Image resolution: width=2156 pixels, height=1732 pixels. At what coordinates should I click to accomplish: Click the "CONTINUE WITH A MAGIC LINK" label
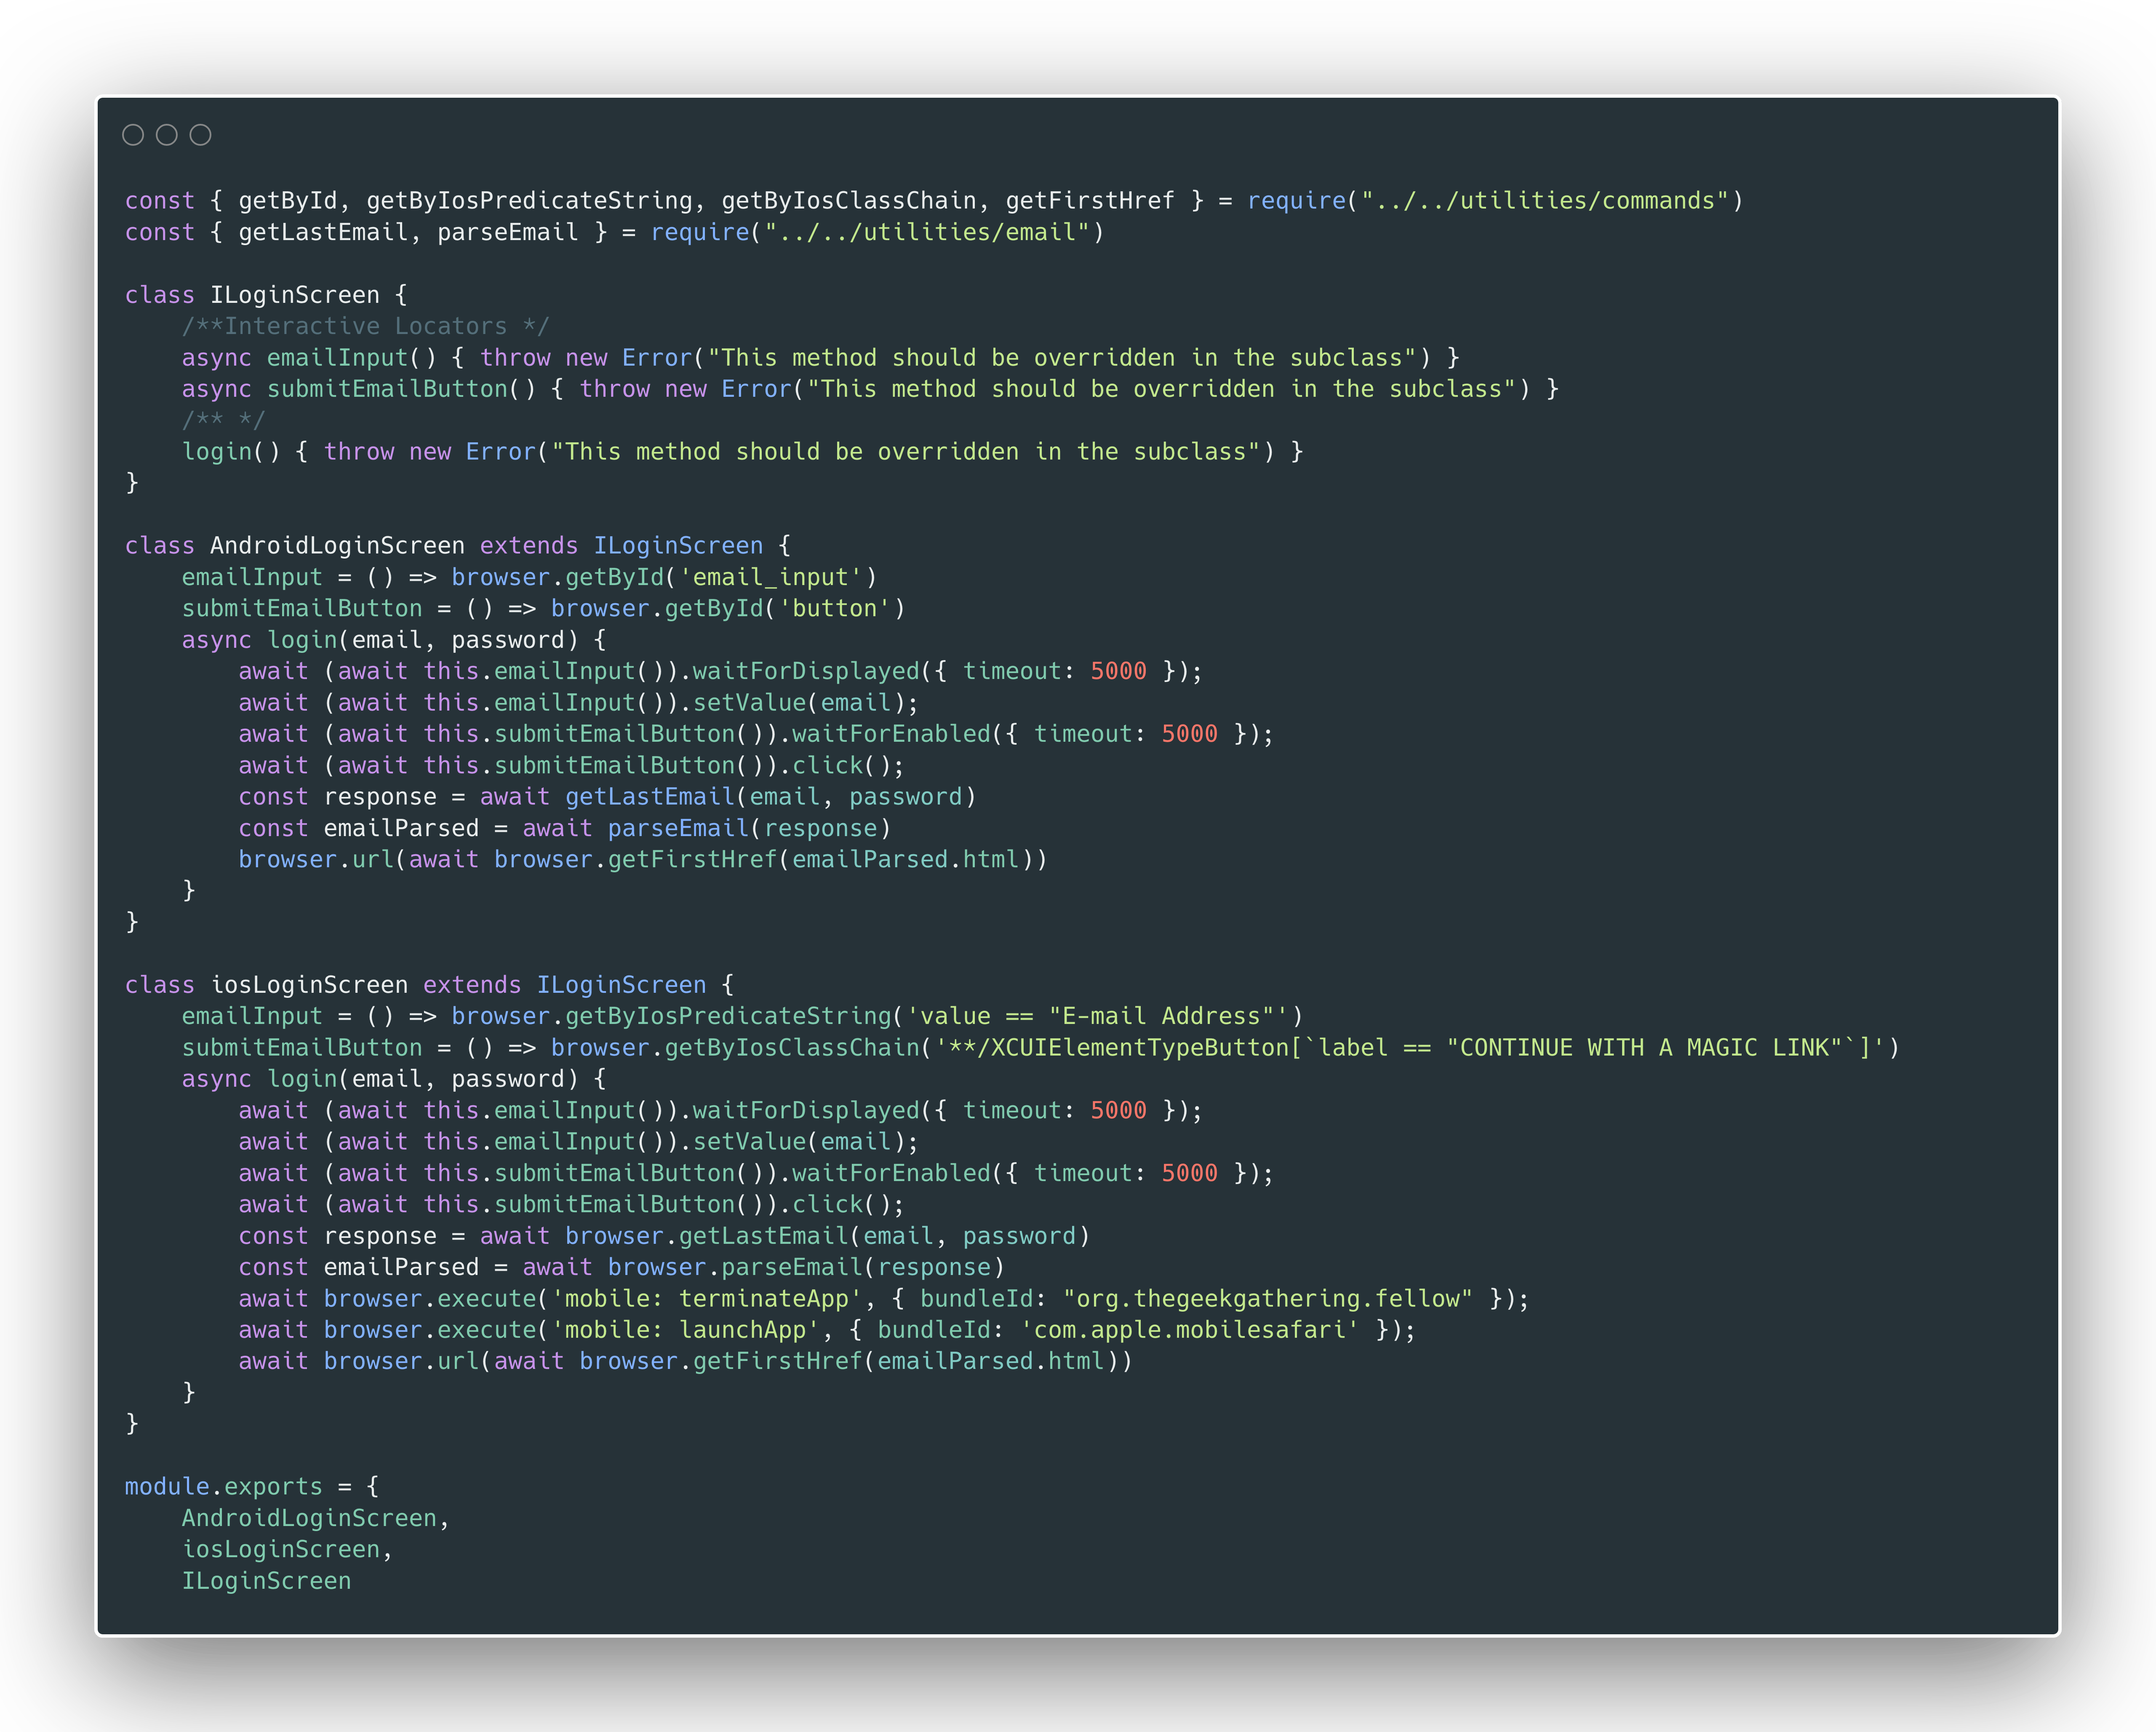(1645, 1047)
